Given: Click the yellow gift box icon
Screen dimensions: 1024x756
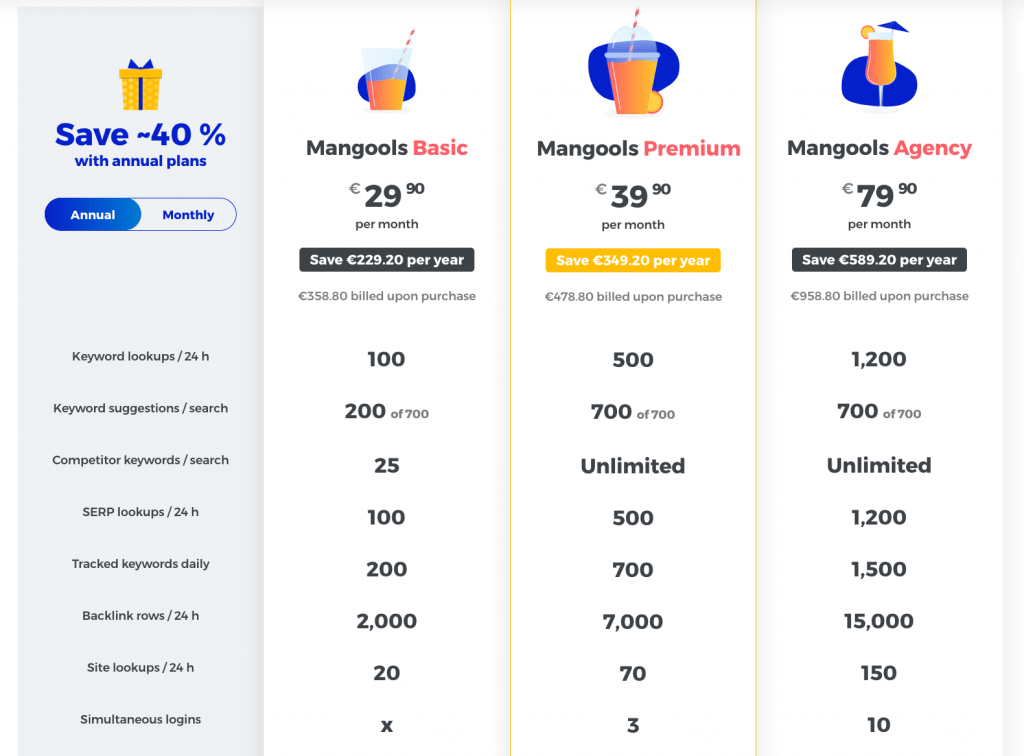Looking at the screenshot, I should coord(140,85).
